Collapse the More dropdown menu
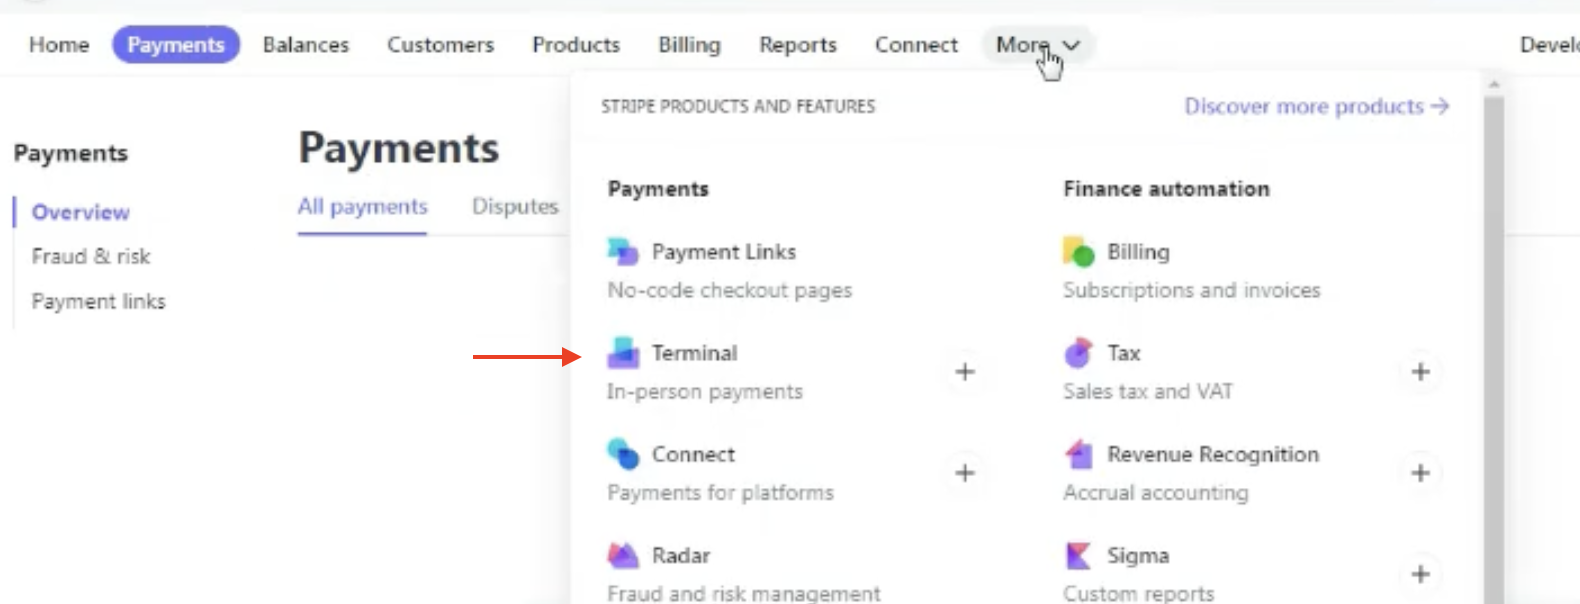1580x604 pixels. (1038, 45)
